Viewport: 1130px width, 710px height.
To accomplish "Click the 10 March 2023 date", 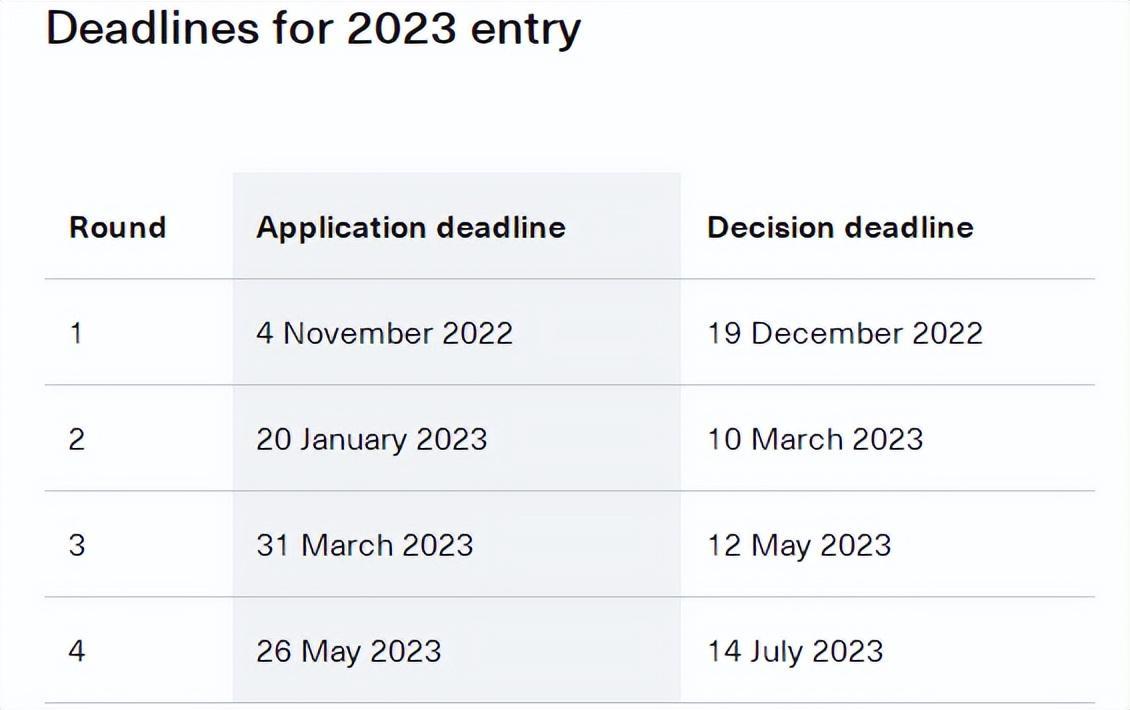I will (x=815, y=440).
